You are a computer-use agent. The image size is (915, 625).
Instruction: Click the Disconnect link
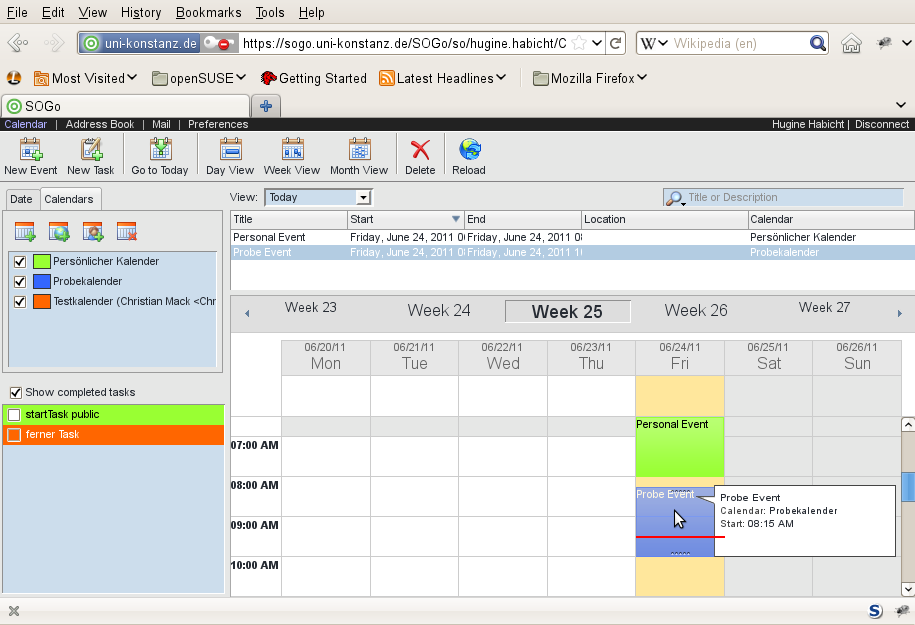[x=882, y=124]
